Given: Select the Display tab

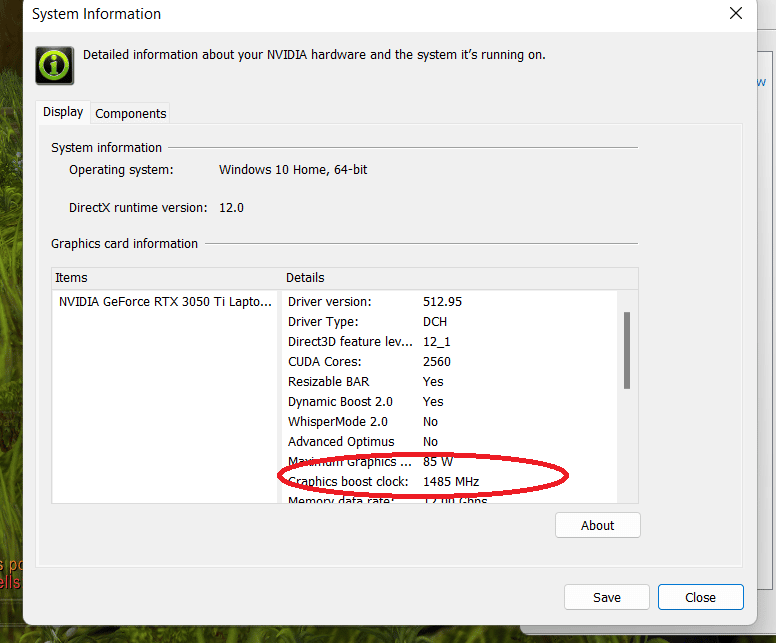Looking at the screenshot, I should click(63, 112).
